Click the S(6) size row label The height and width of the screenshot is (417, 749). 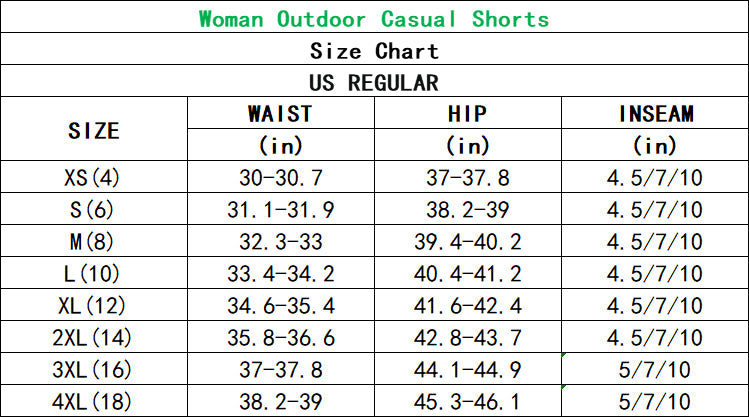(92, 211)
